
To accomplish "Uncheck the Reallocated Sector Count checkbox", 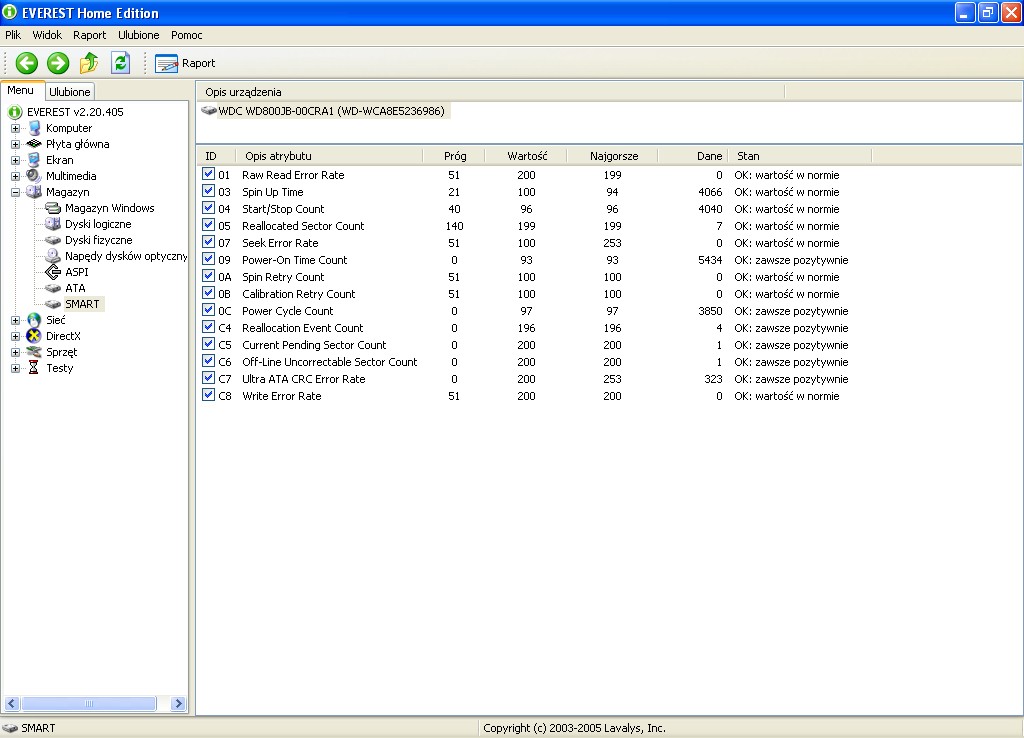I will tap(208, 225).
